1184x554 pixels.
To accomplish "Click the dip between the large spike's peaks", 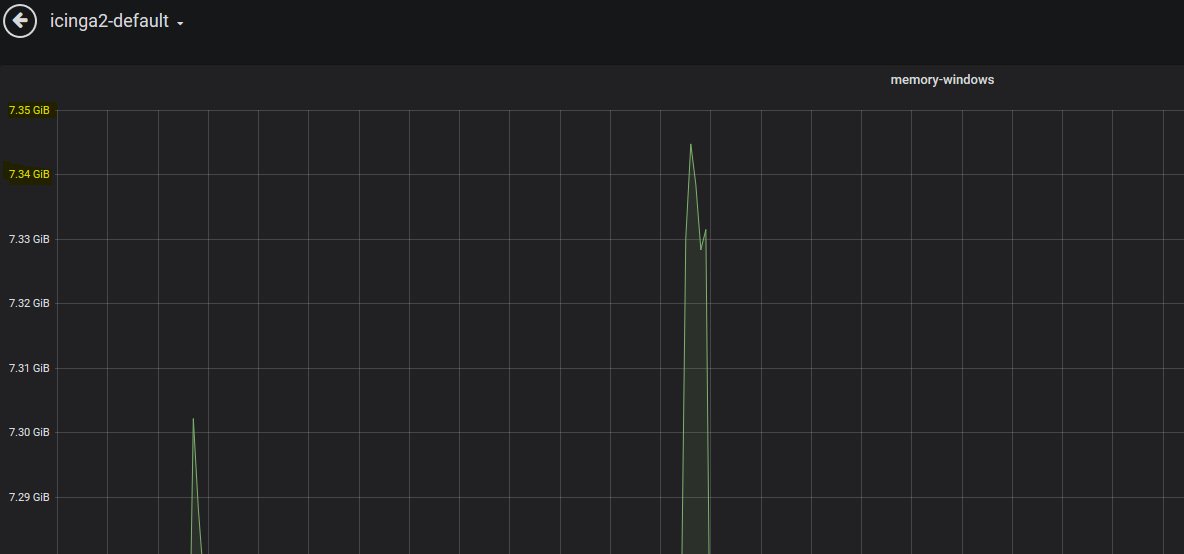I will point(701,248).
